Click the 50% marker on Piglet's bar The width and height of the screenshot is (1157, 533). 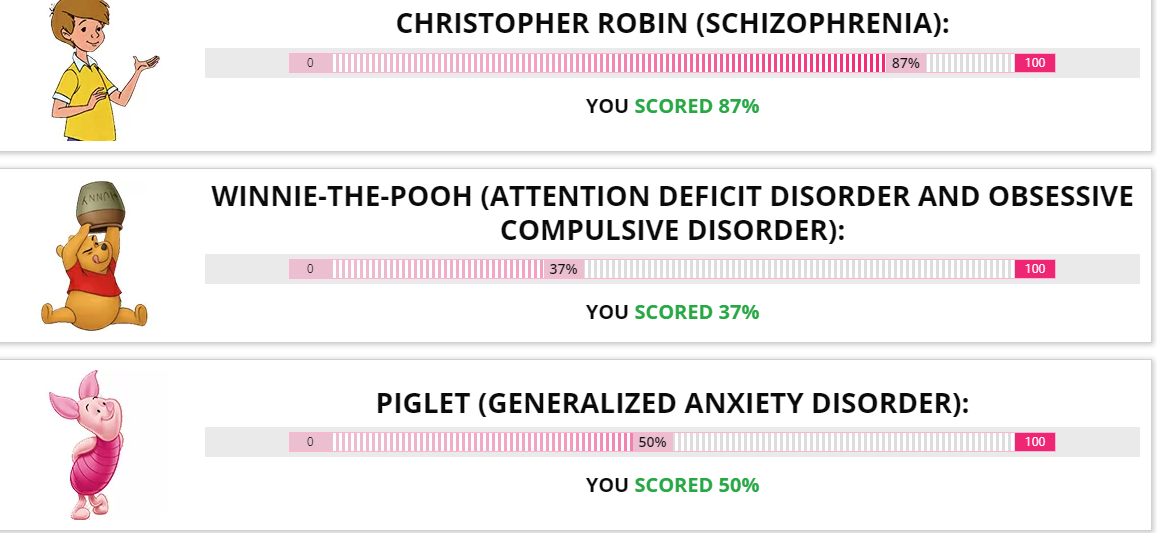(652, 441)
